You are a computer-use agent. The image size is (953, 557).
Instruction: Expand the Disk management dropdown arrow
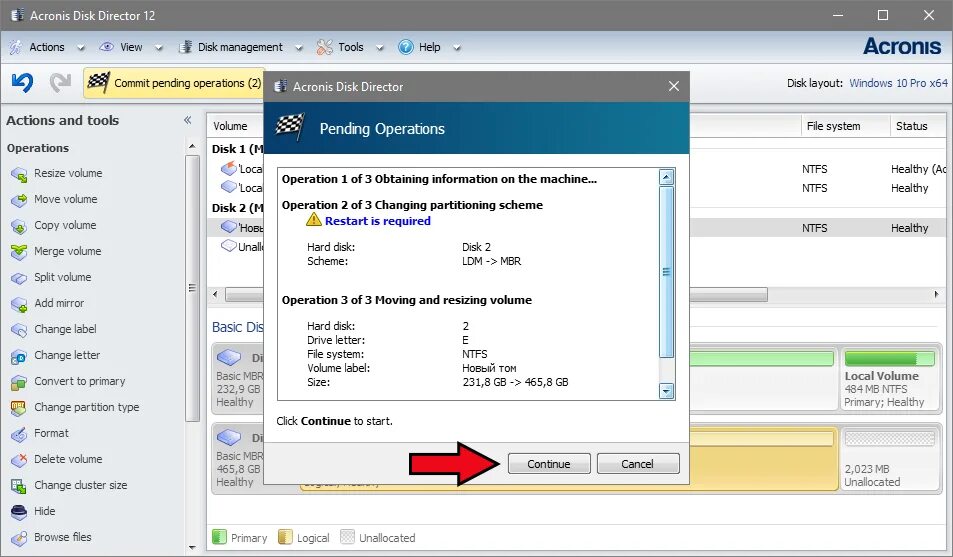tap(298, 47)
